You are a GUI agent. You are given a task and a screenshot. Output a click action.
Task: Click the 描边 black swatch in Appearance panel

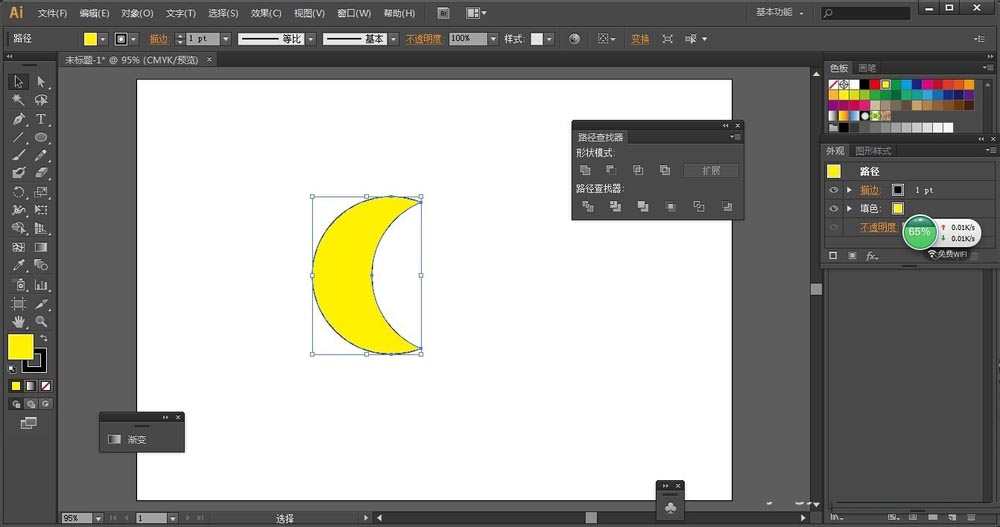[x=898, y=190]
